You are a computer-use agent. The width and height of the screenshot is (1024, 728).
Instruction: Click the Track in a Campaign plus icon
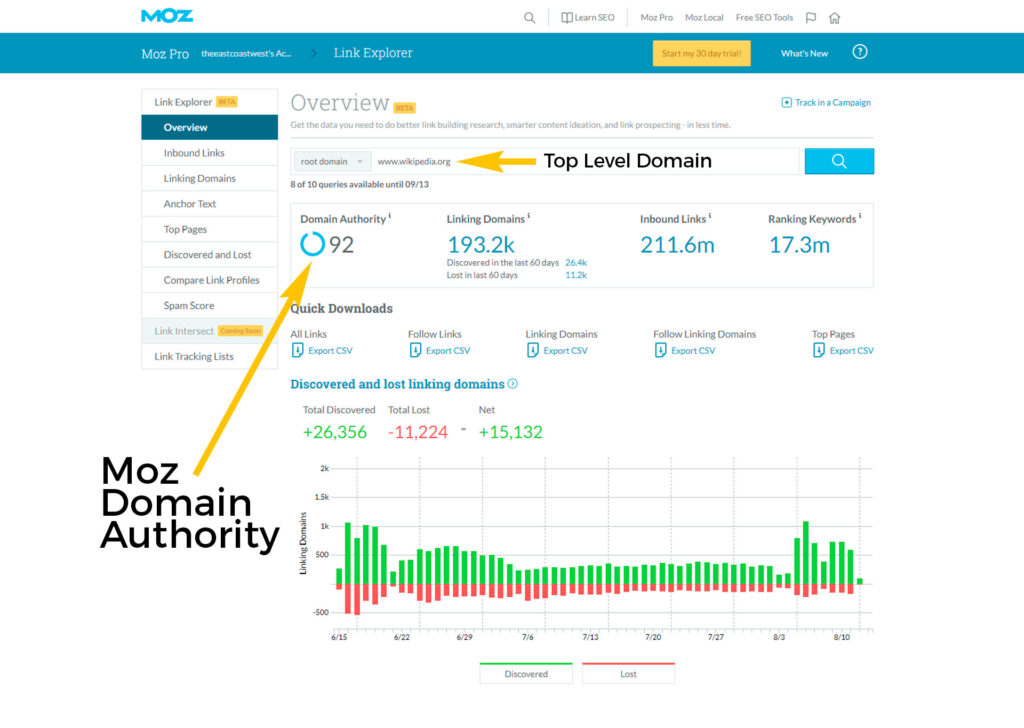[786, 103]
